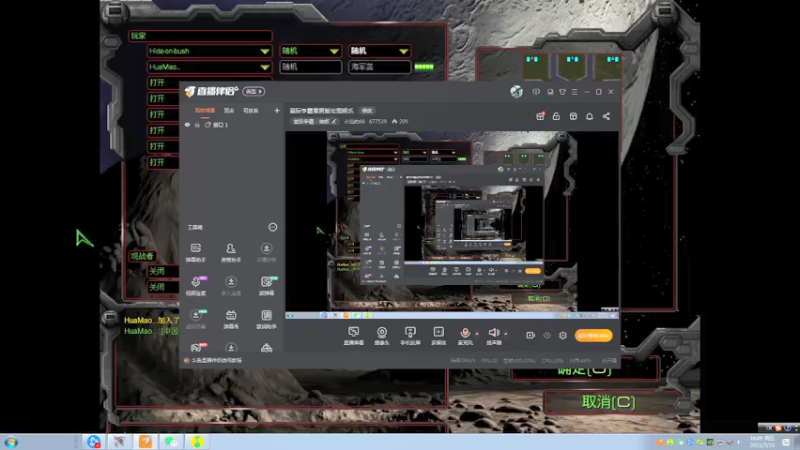800x450 pixels.
Task: Click the view count 677539
Action: (378, 121)
